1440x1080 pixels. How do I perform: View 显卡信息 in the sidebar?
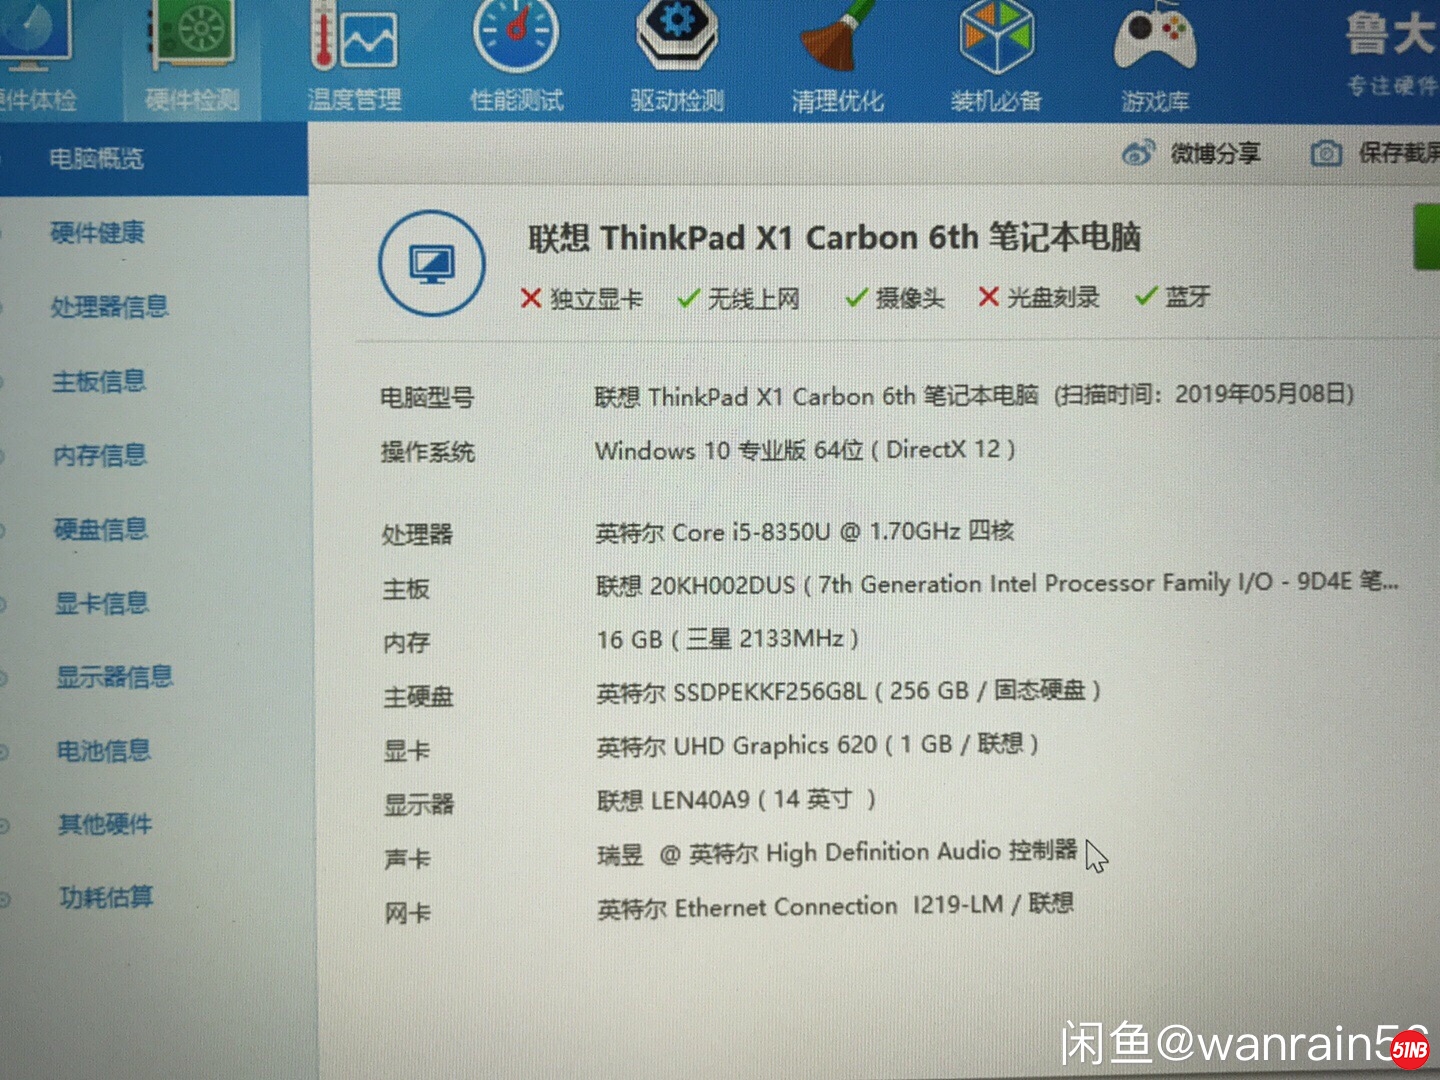pos(102,603)
